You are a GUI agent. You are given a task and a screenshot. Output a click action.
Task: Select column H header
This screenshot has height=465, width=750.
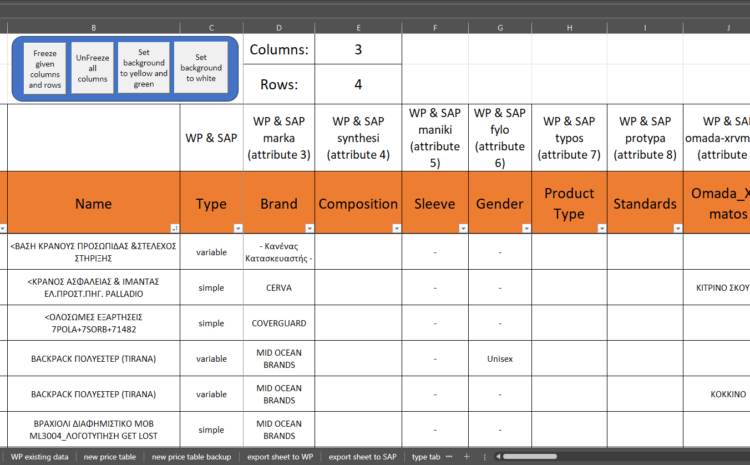point(569,28)
